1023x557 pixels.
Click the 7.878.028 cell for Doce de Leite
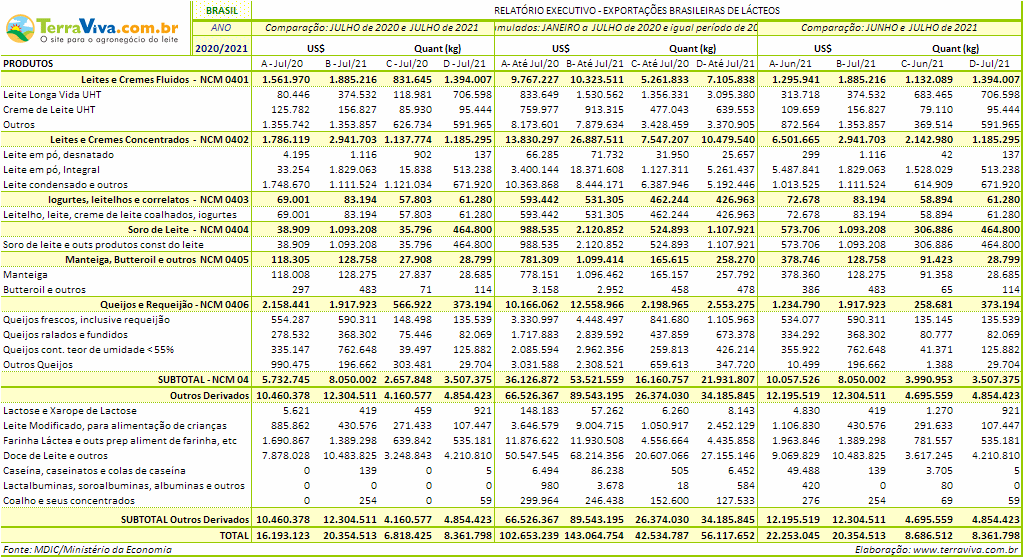(286, 457)
